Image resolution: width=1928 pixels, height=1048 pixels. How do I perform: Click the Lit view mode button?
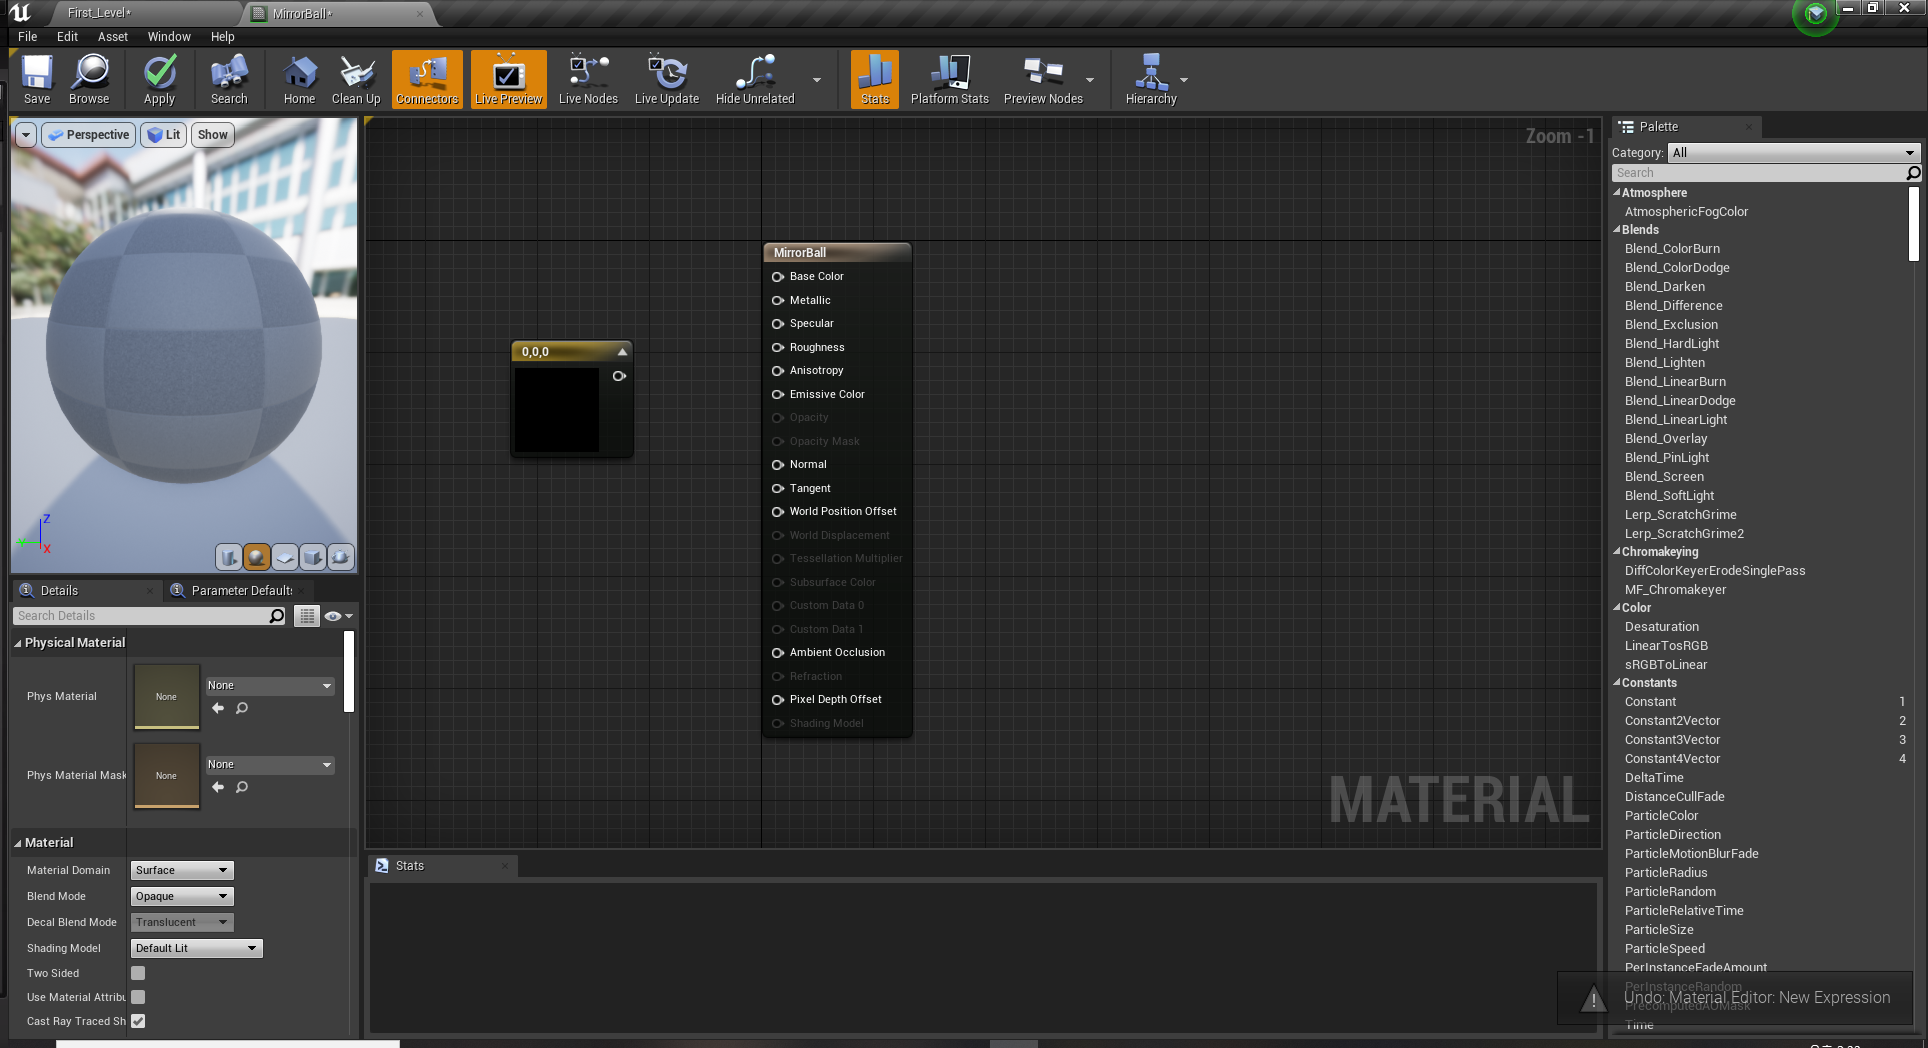coord(164,135)
